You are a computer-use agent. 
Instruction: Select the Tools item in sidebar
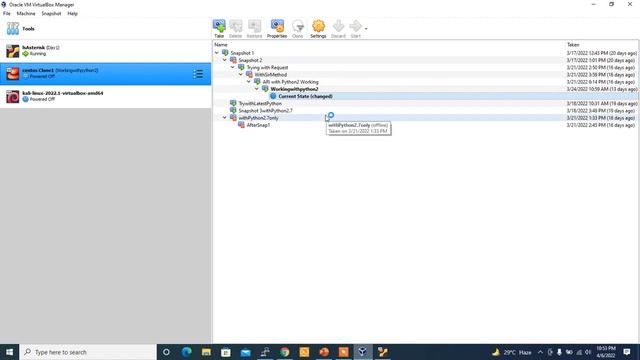[105, 29]
